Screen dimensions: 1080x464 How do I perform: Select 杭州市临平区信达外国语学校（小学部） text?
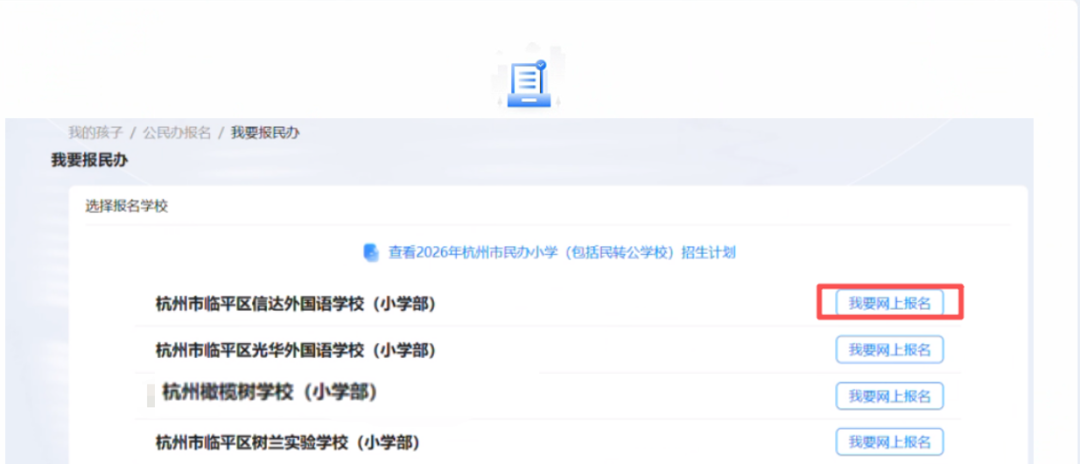pyautogui.click(x=296, y=304)
